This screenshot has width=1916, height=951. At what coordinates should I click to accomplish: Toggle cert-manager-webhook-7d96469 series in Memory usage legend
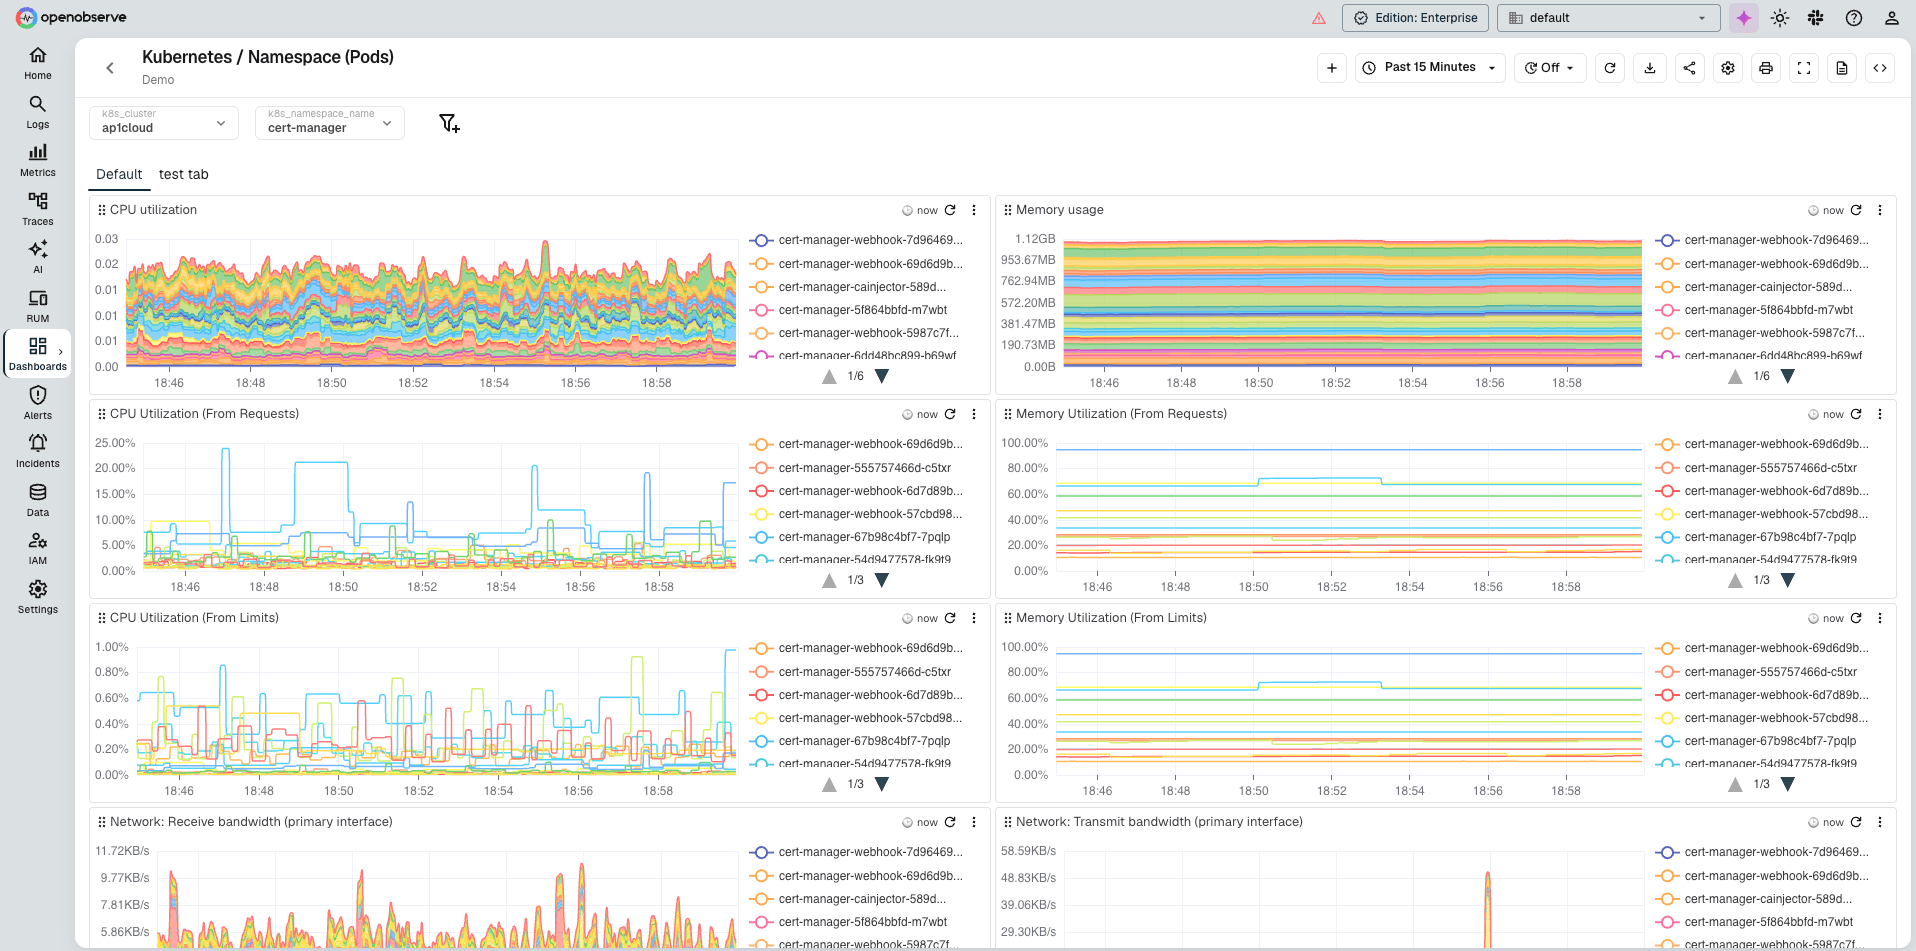point(1763,240)
